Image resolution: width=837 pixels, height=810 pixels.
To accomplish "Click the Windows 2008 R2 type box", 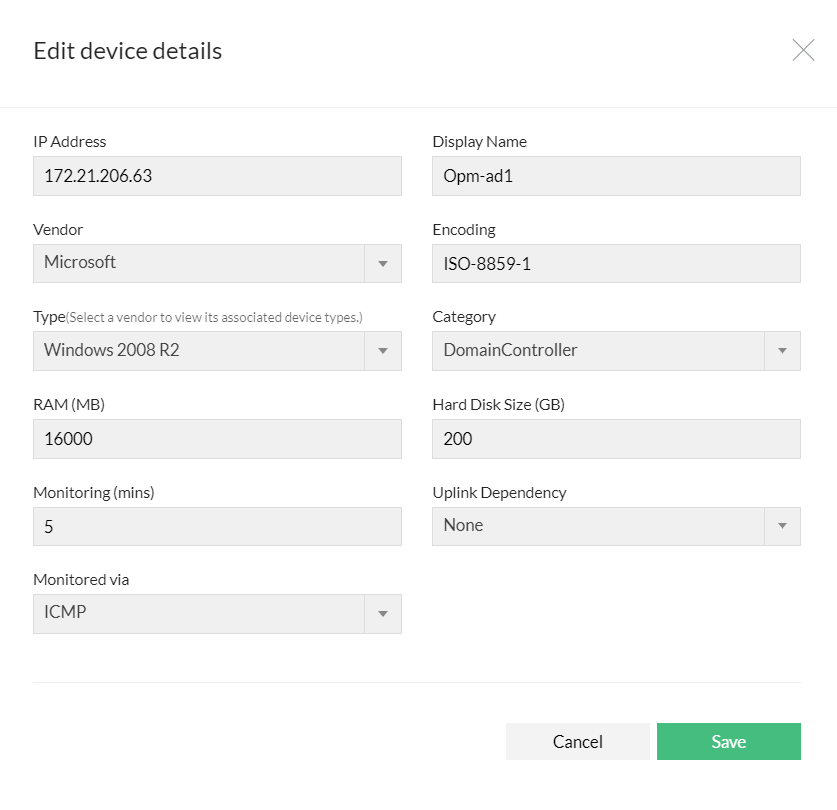I will point(198,351).
